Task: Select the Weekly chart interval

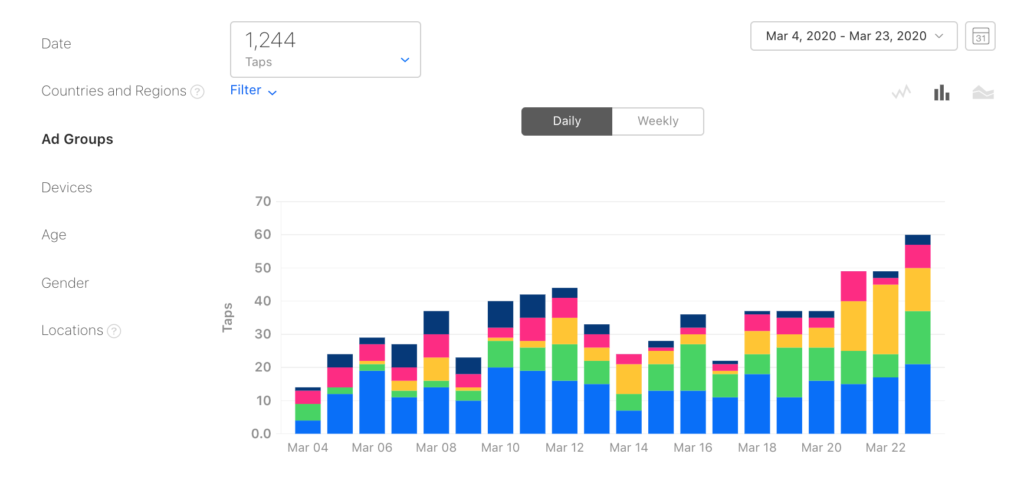Action: point(658,121)
